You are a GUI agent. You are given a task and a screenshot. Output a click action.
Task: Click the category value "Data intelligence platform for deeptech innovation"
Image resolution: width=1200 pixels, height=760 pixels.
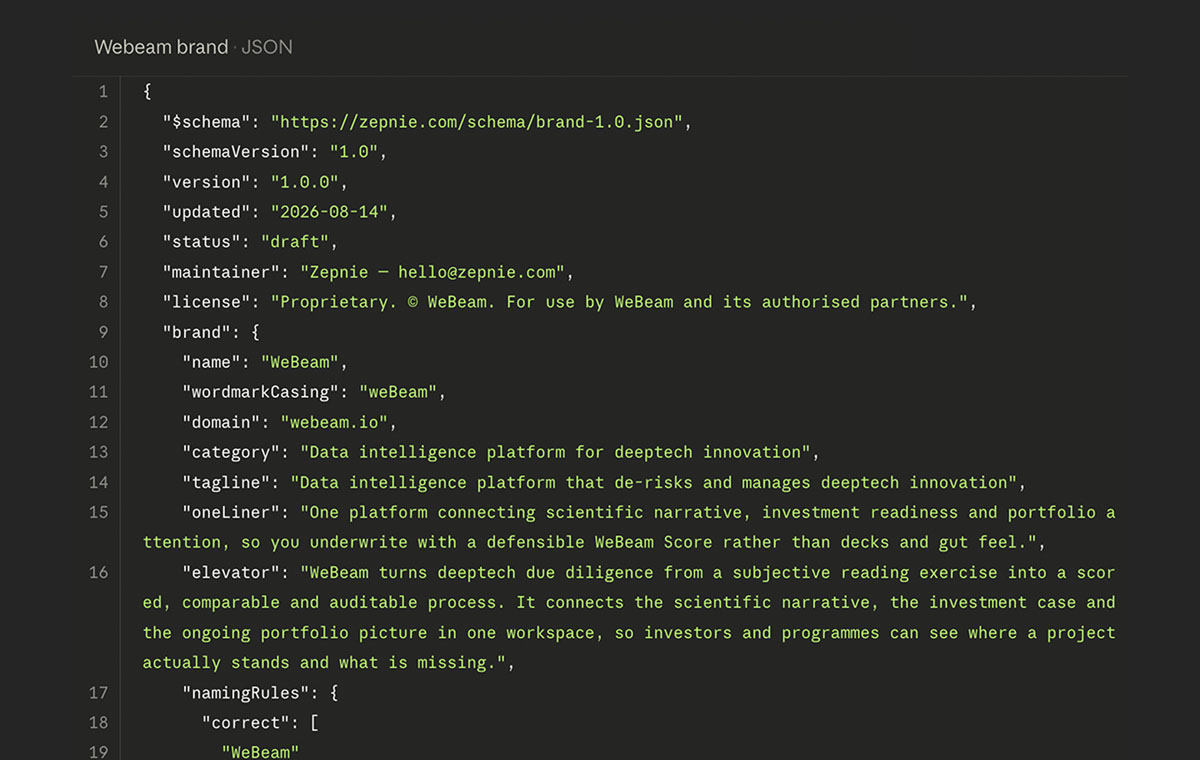555,452
